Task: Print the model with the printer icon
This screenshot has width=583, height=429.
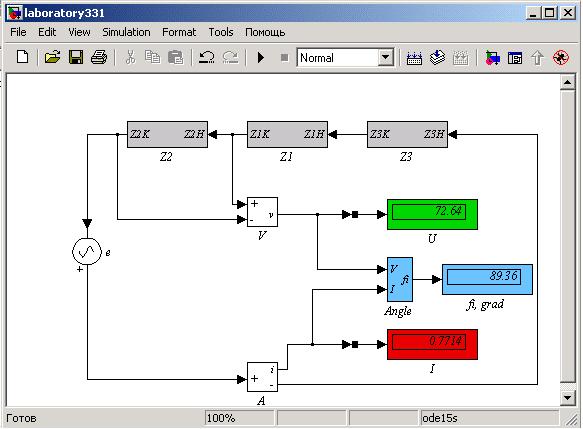Action: 99,58
